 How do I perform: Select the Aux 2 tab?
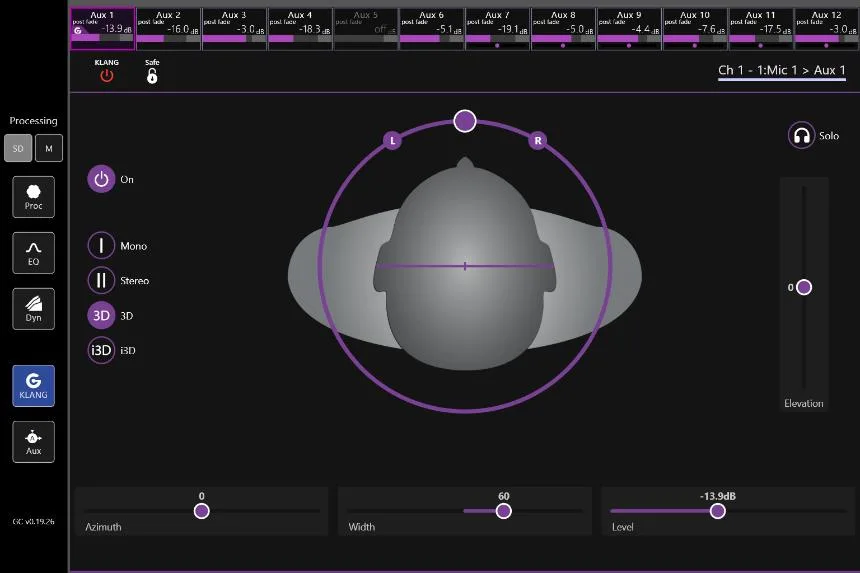[x=168, y=29]
